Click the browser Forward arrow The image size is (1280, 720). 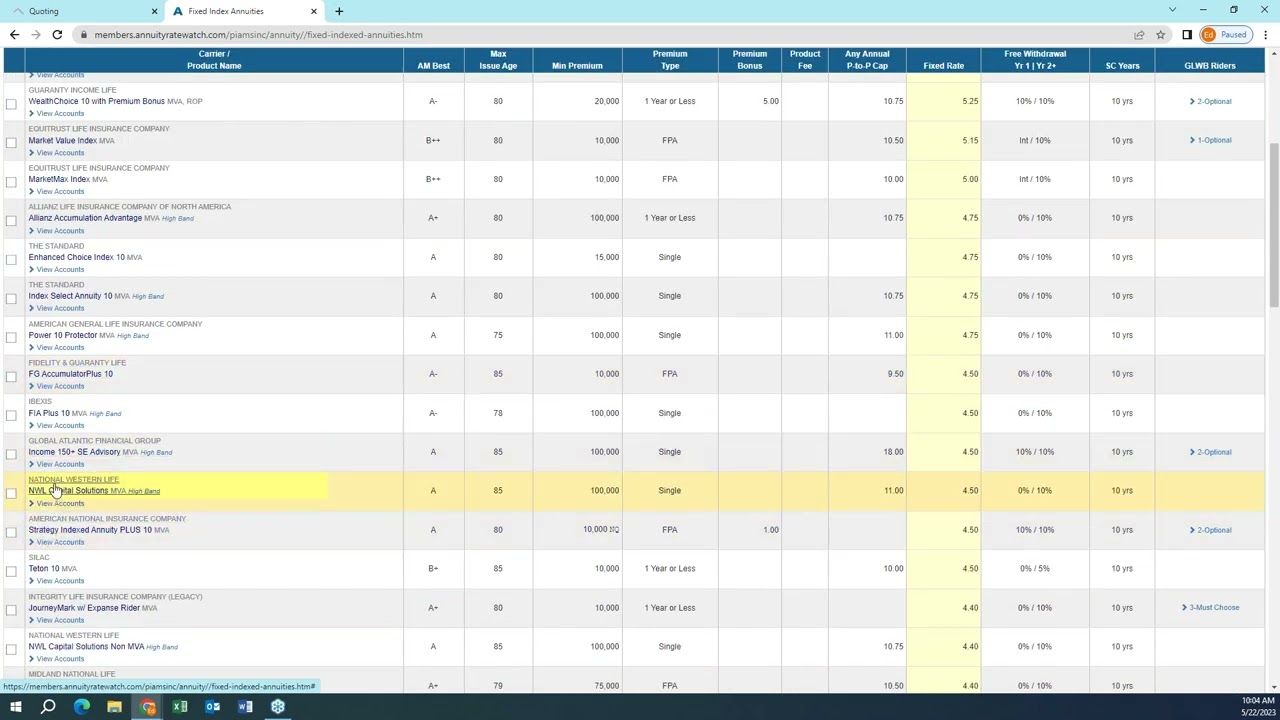(x=35, y=35)
